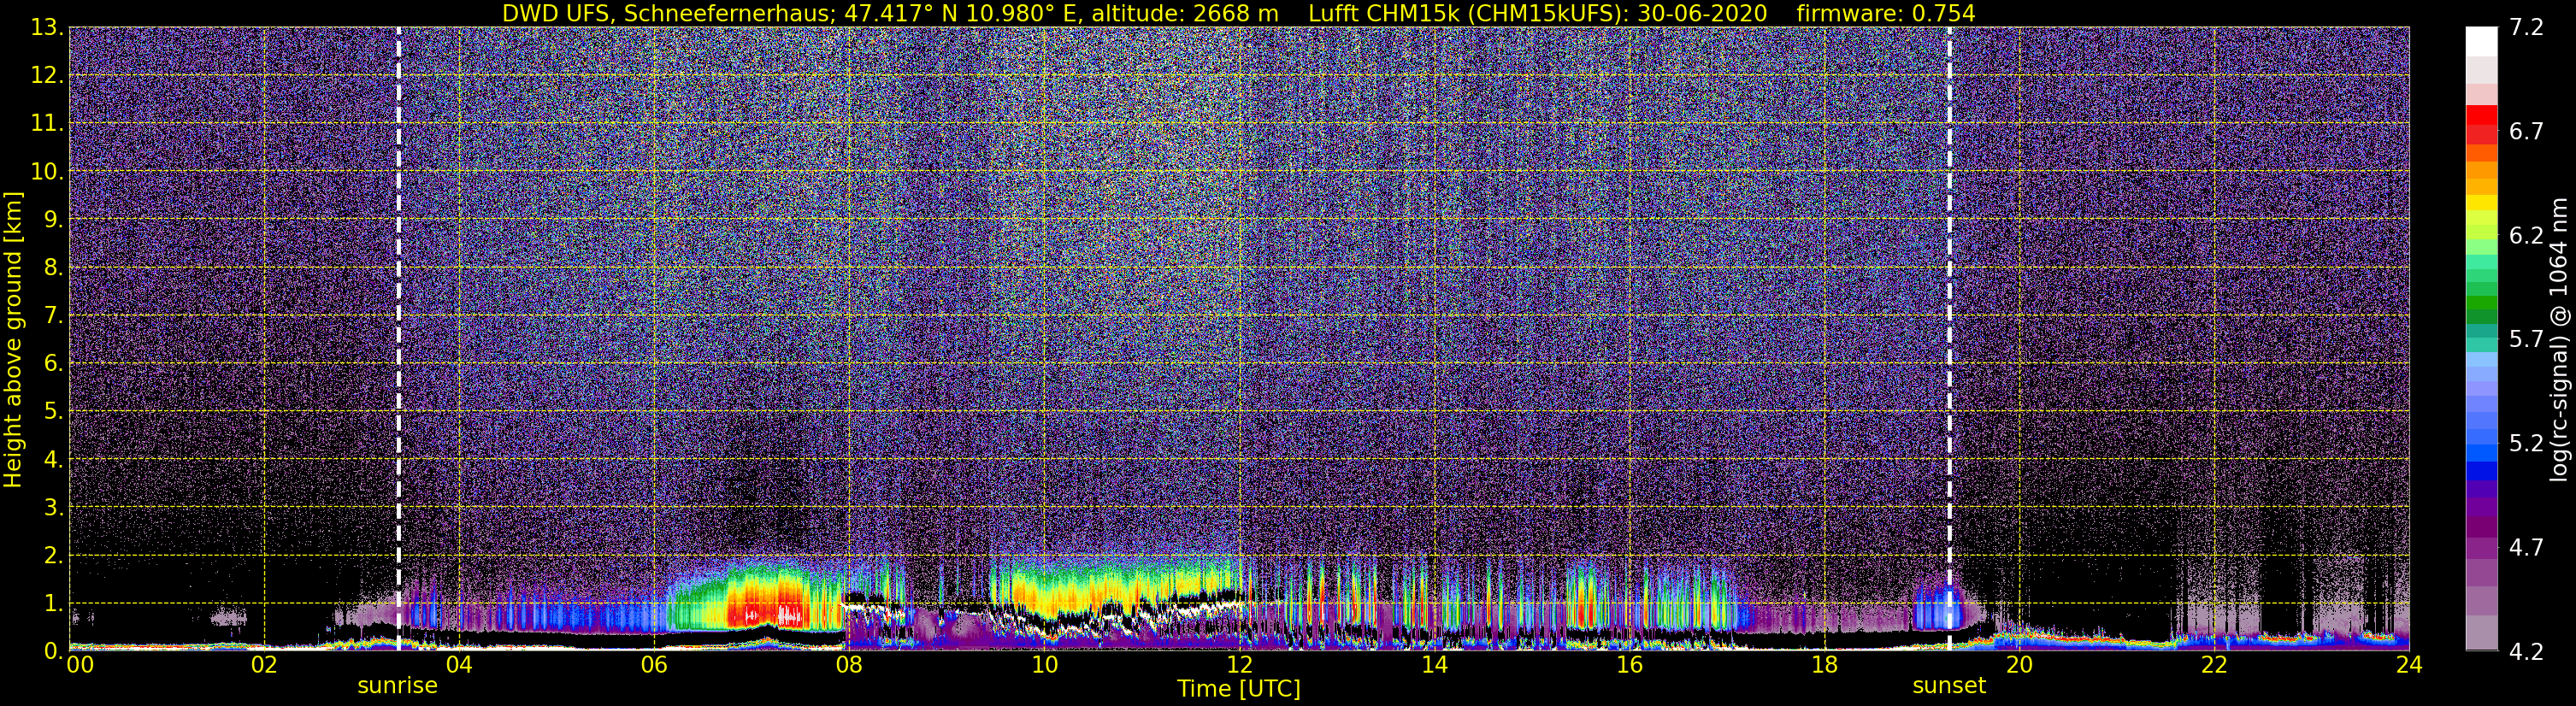Click the coordinates "47.417° N 10.980° E"
2576x706 pixels.
click(963, 13)
